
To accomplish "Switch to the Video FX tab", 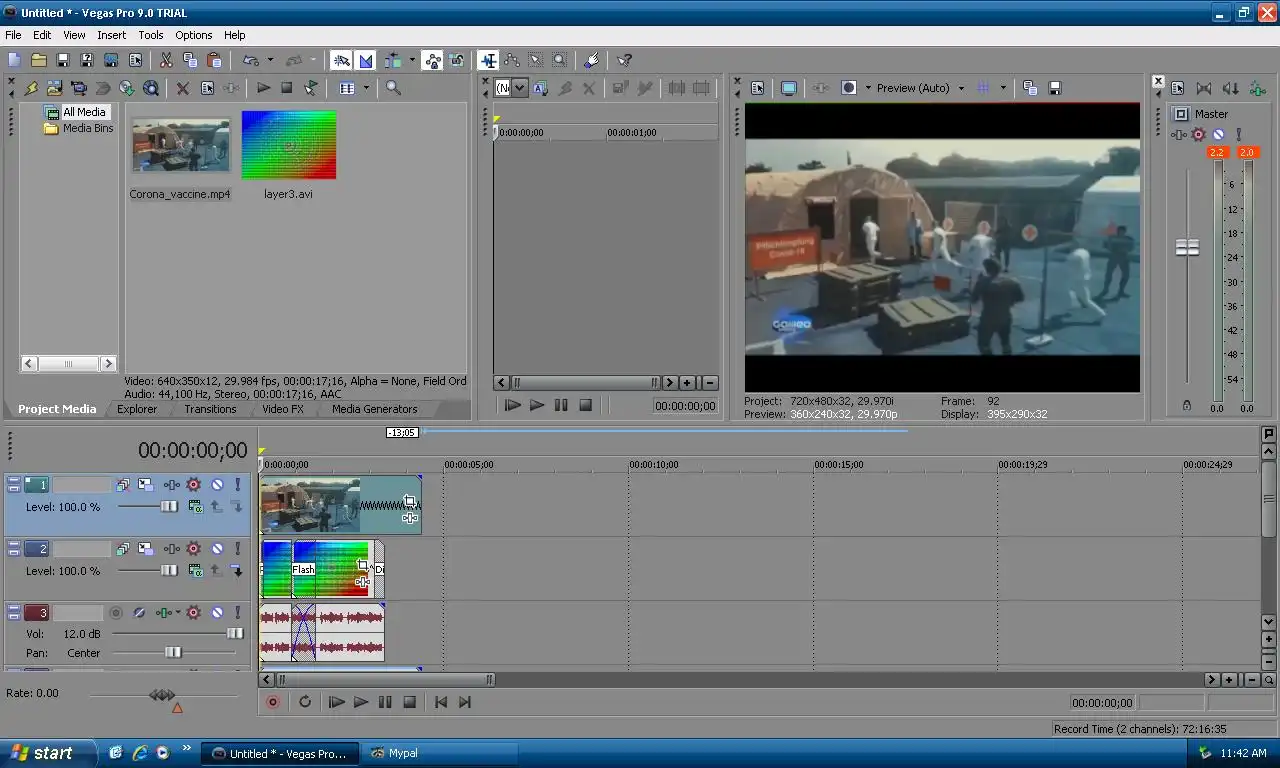I will (x=283, y=409).
